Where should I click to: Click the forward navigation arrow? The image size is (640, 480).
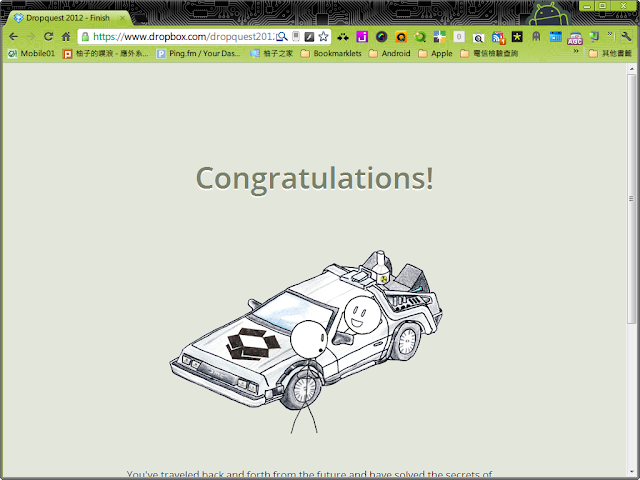coord(31,37)
